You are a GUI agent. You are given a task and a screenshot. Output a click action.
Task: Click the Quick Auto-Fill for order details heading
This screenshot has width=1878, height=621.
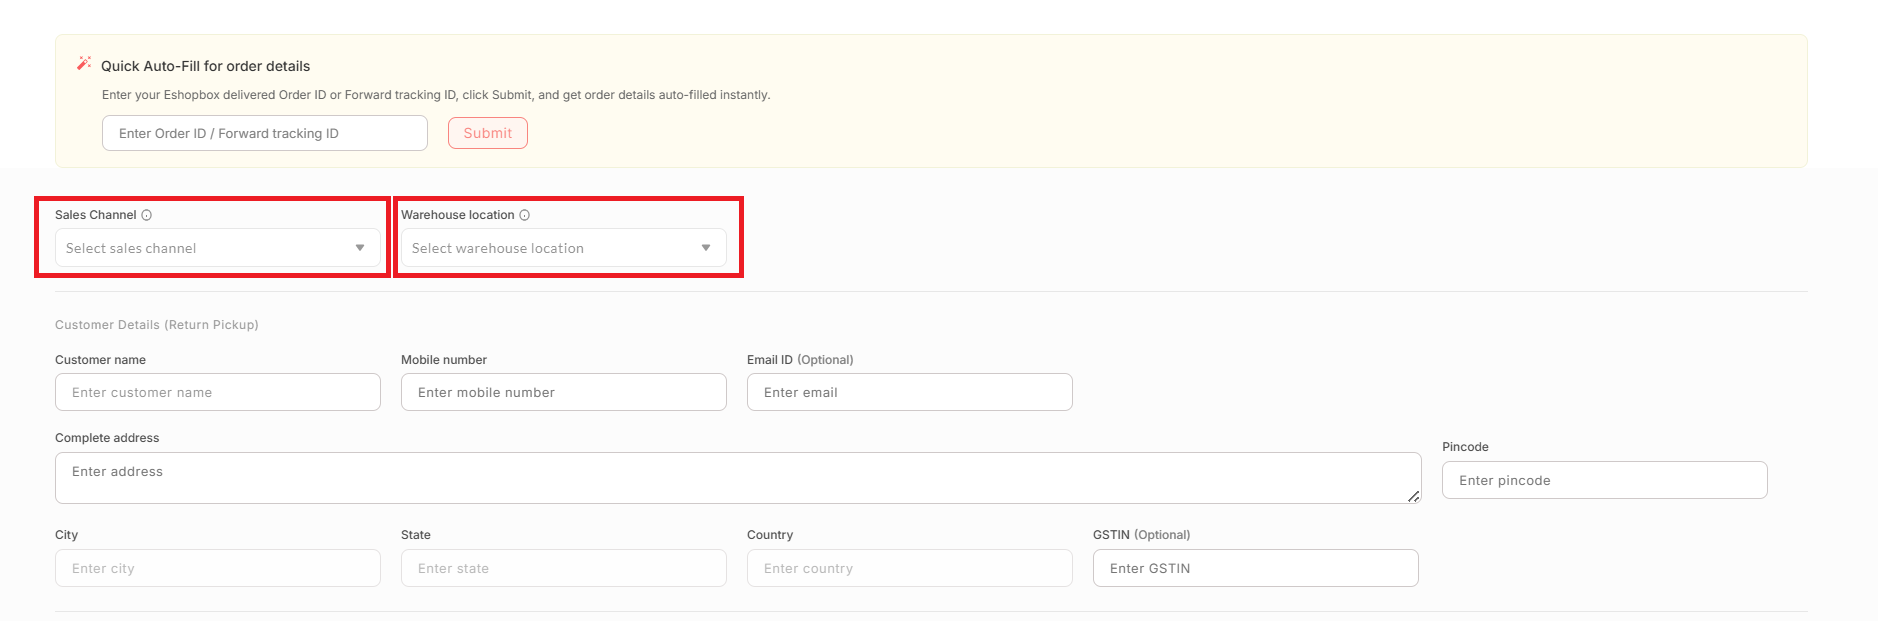[205, 66]
